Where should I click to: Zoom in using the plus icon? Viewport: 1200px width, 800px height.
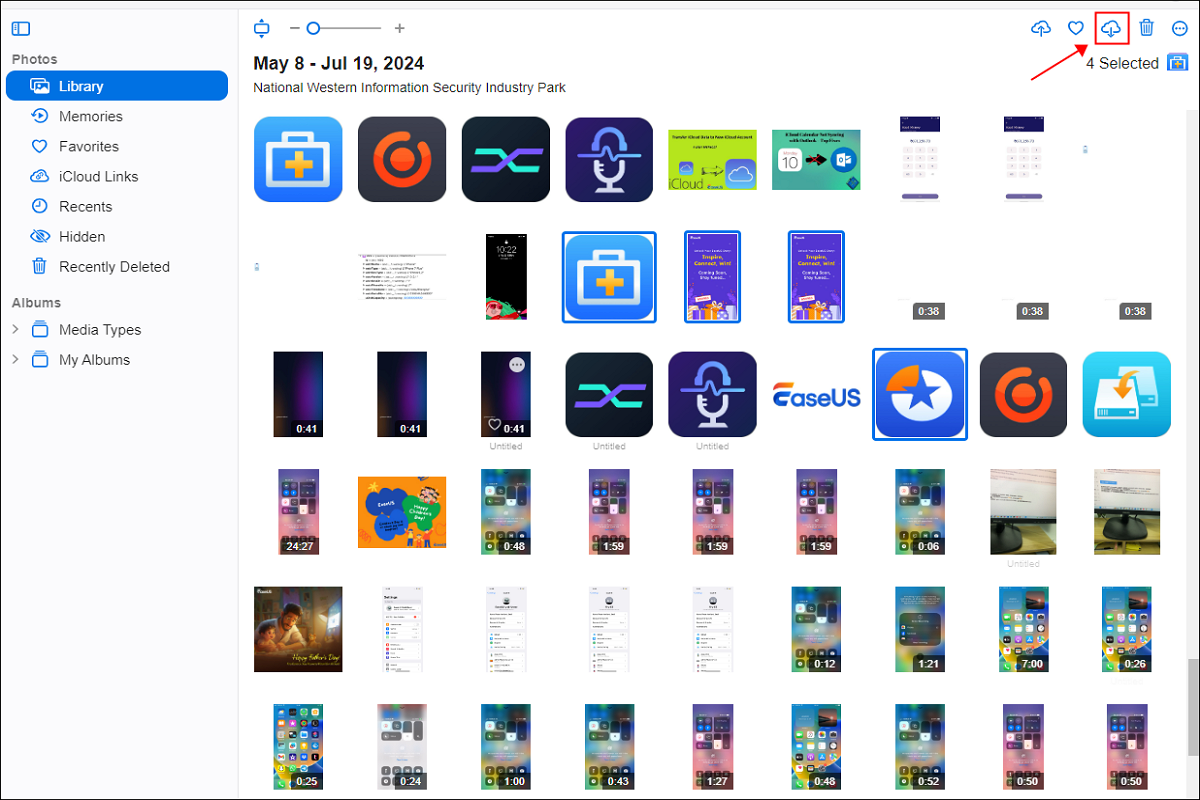pos(400,29)
